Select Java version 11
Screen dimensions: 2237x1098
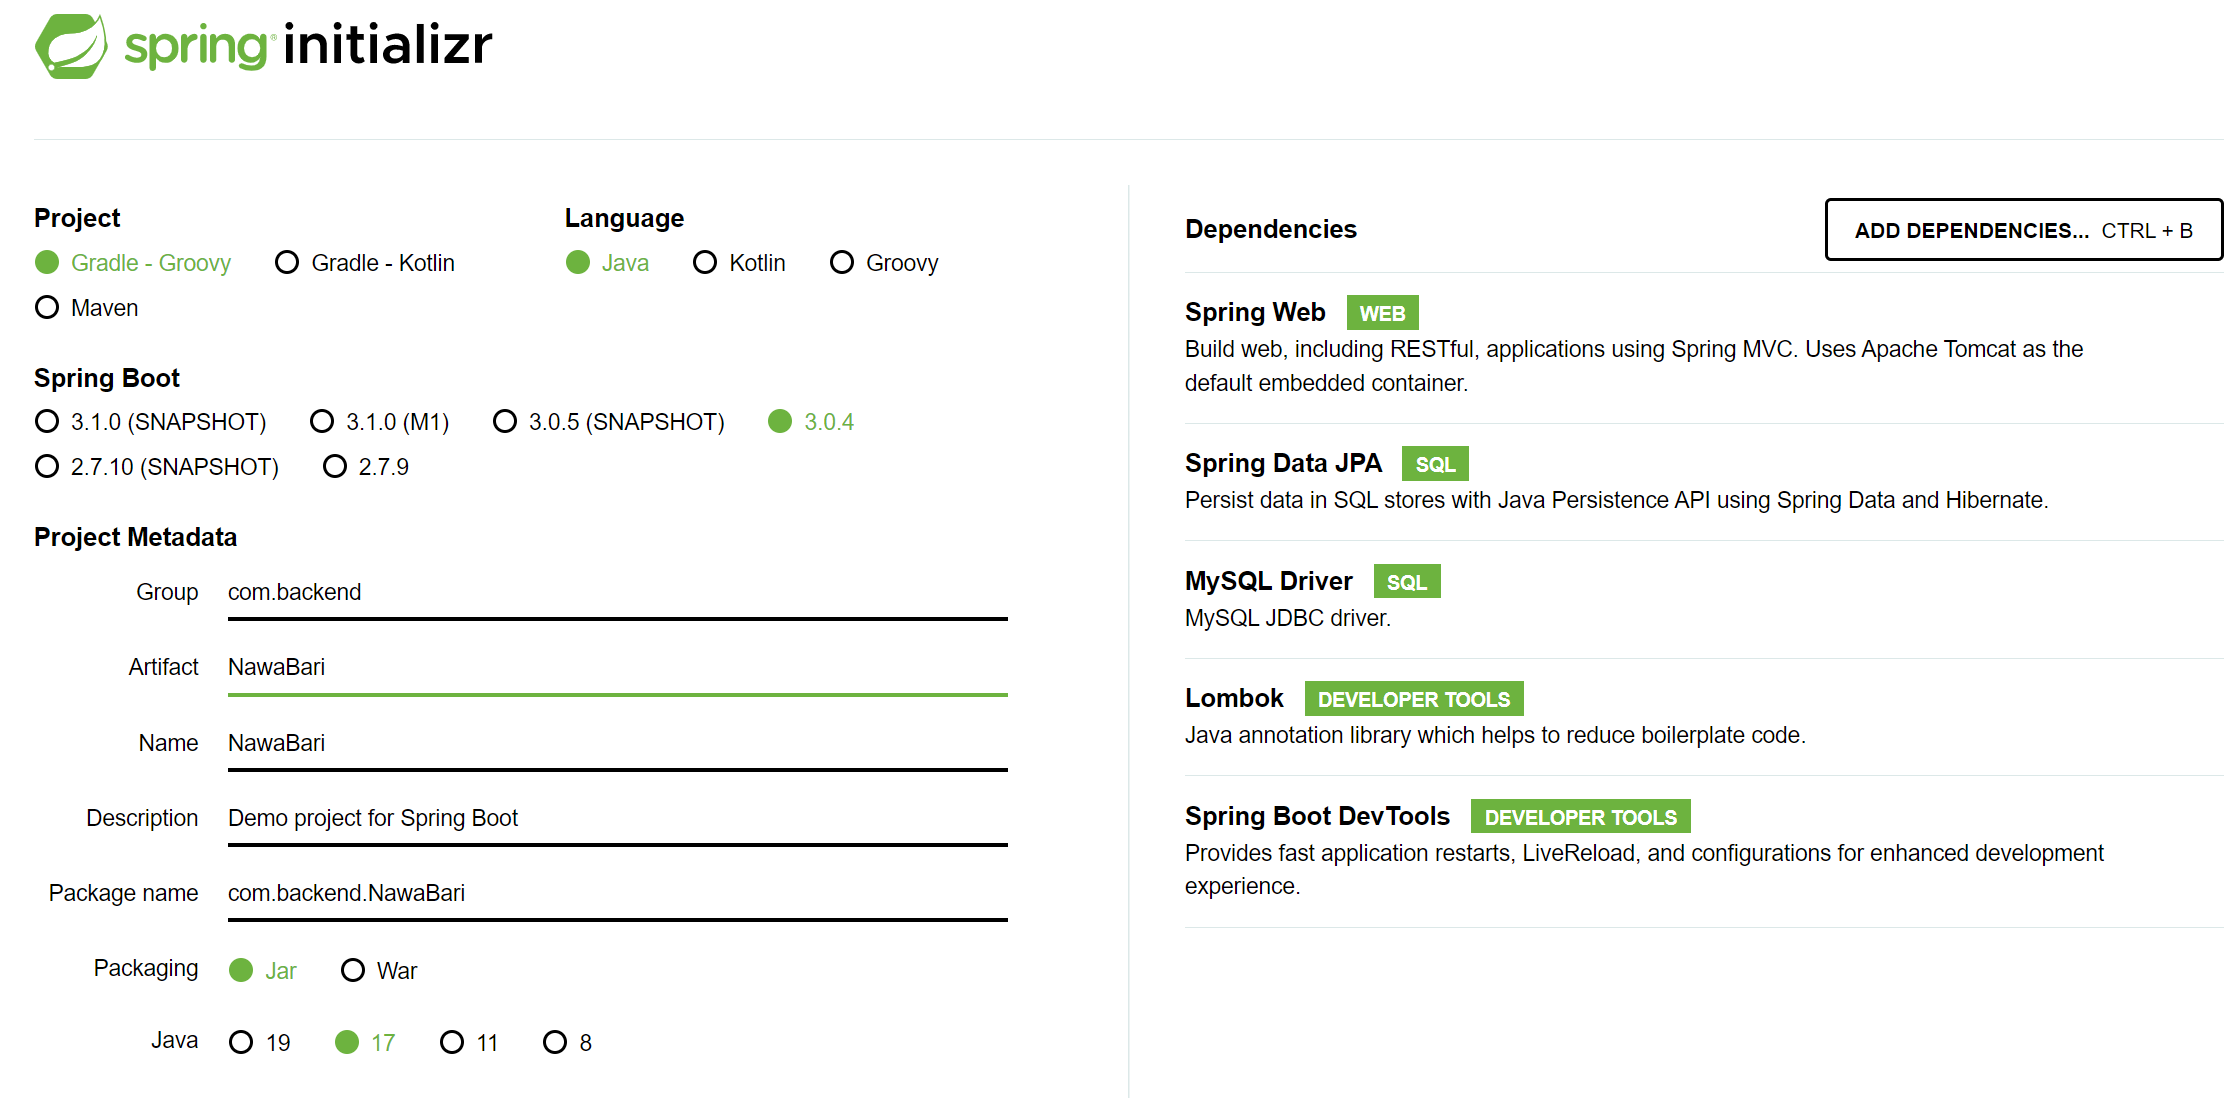point(470,1043)
